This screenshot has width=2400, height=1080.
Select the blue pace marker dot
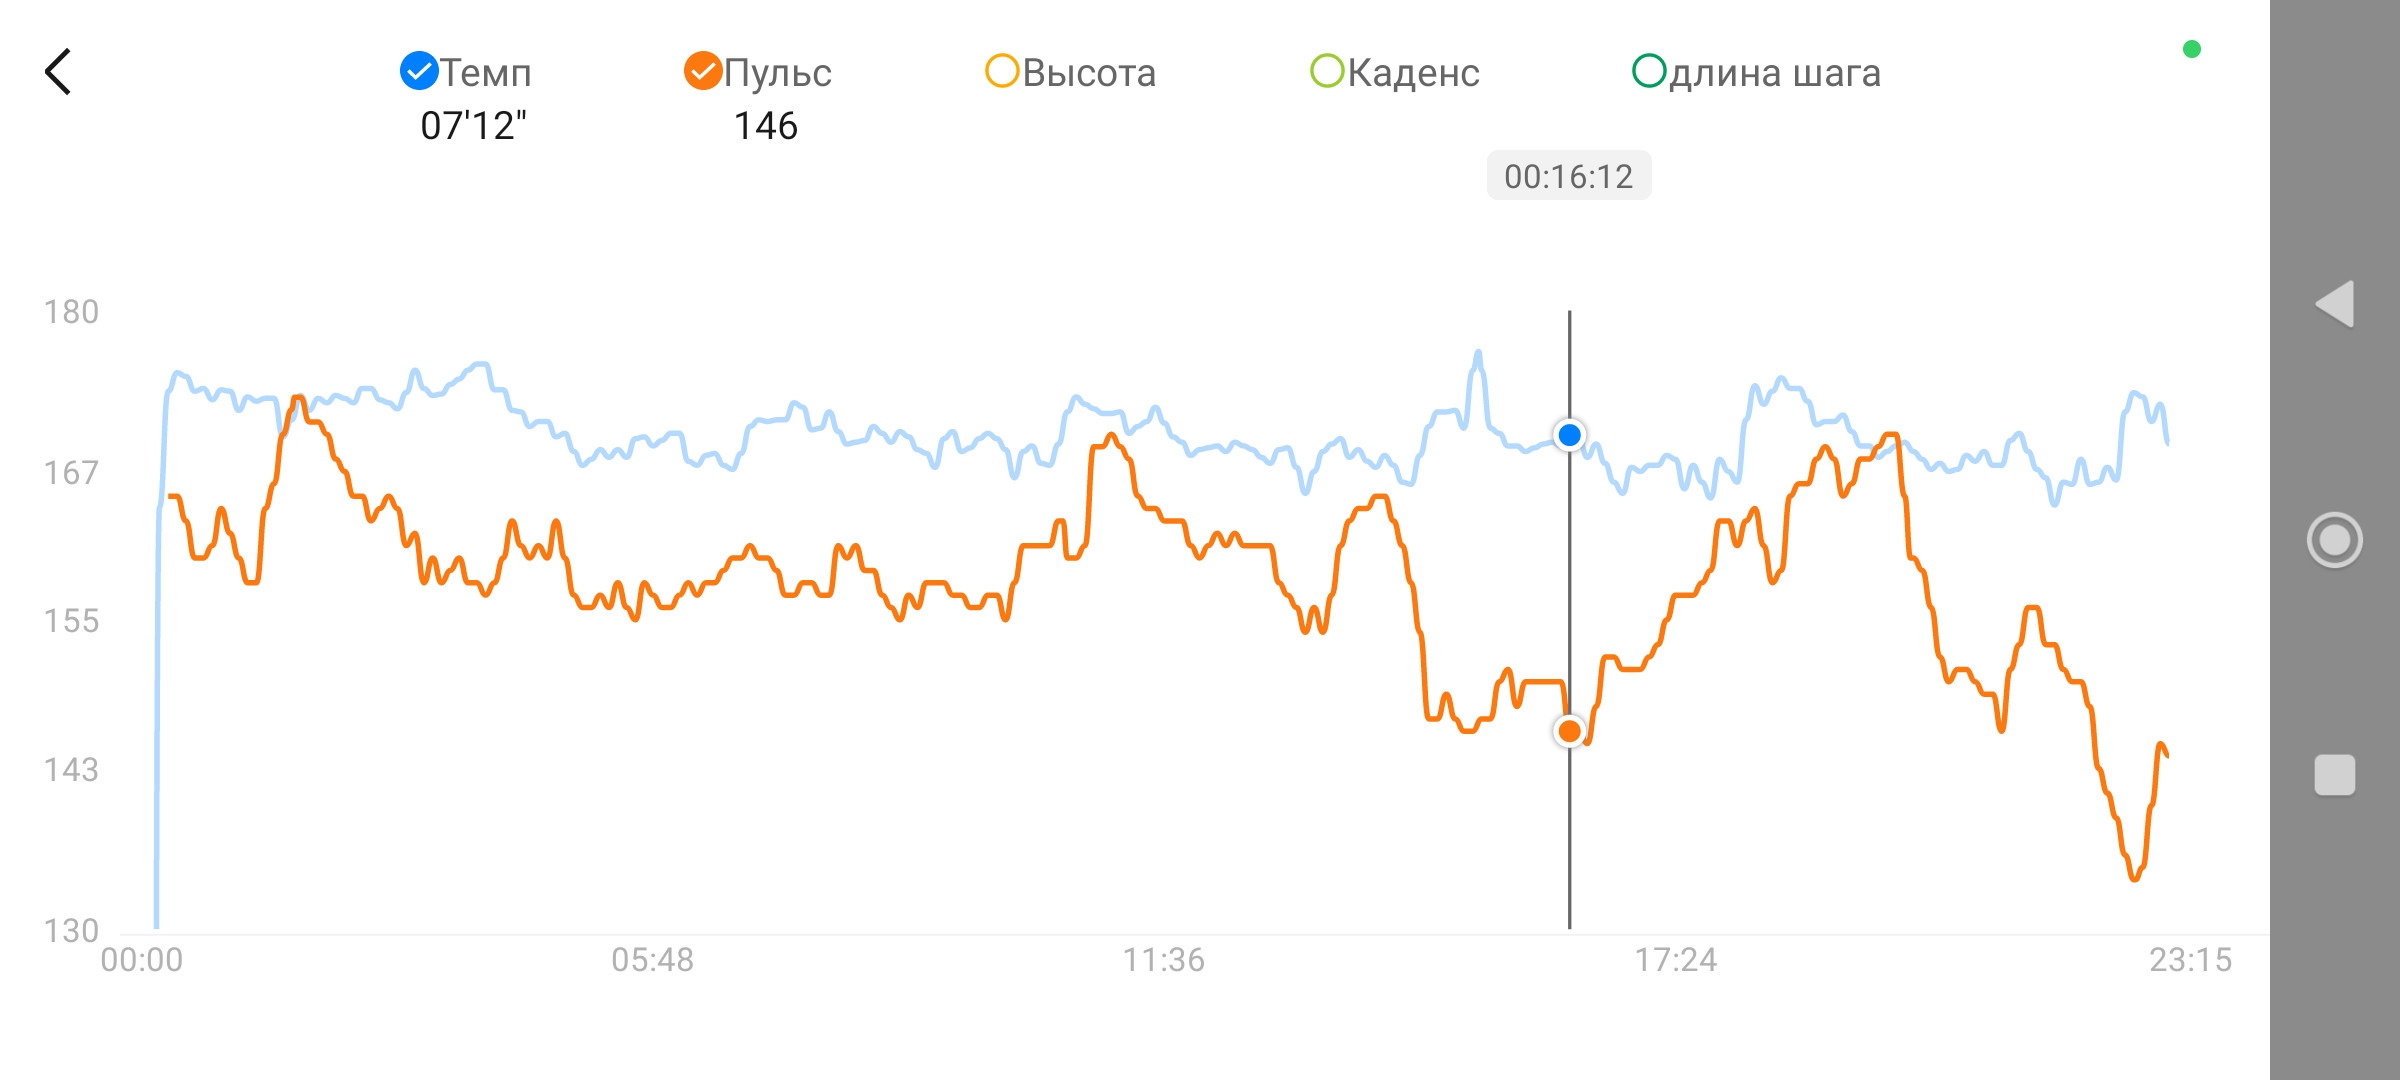coord(1570,435)
